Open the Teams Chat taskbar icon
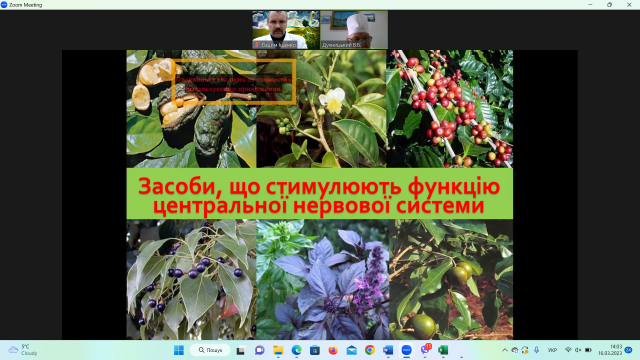Image resolution: width=640 pixels, height=360 pixels. [260, 350]
